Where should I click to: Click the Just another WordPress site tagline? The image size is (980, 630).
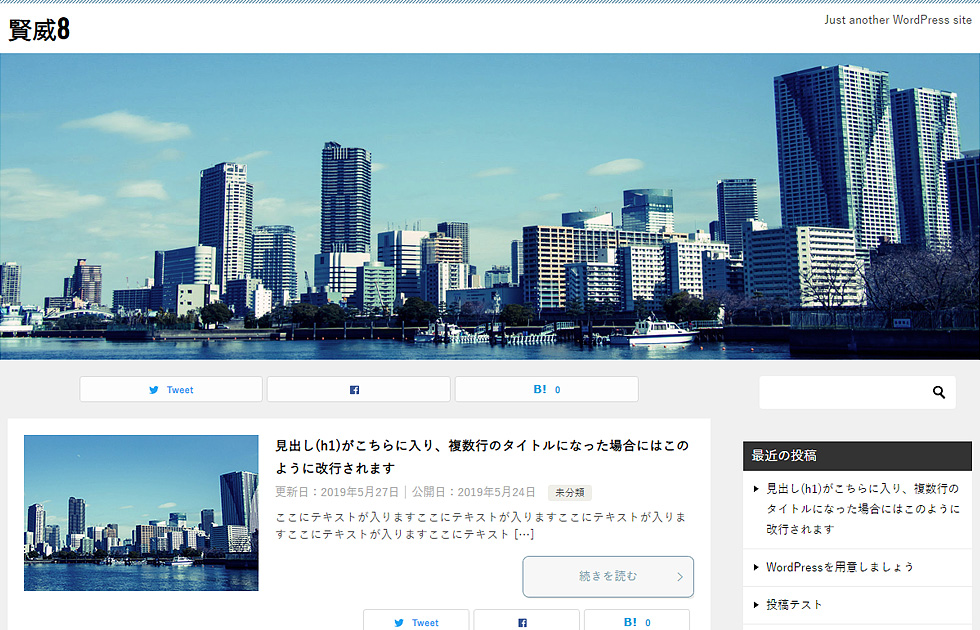click(x=898, y=20)
